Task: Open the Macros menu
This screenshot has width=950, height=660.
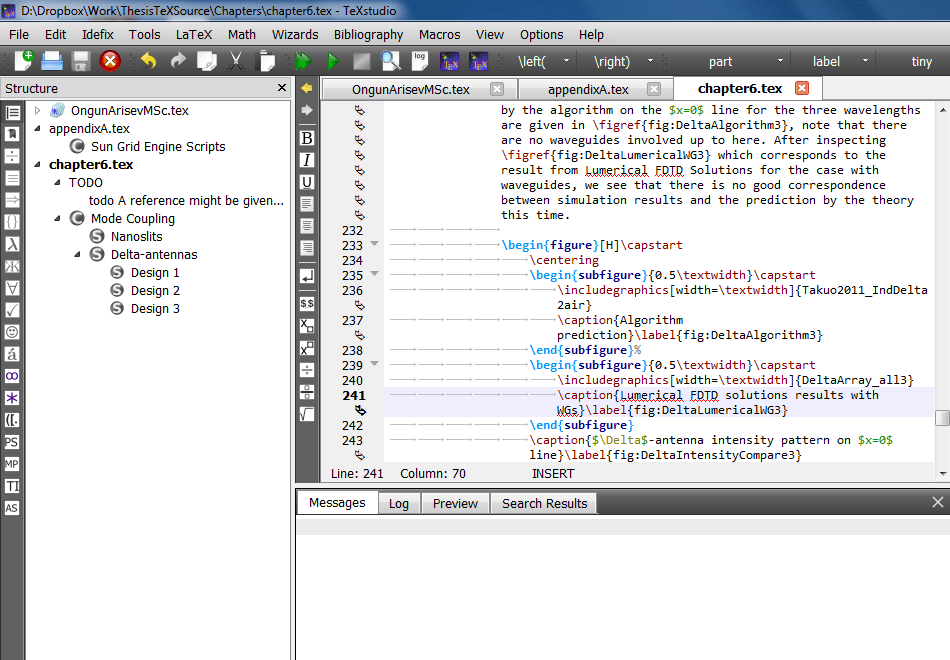Action: coord(440,35)
